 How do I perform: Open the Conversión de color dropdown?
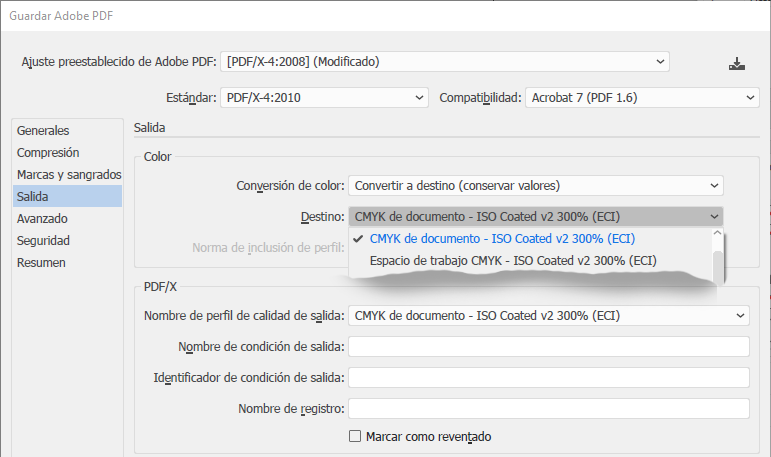535,185
